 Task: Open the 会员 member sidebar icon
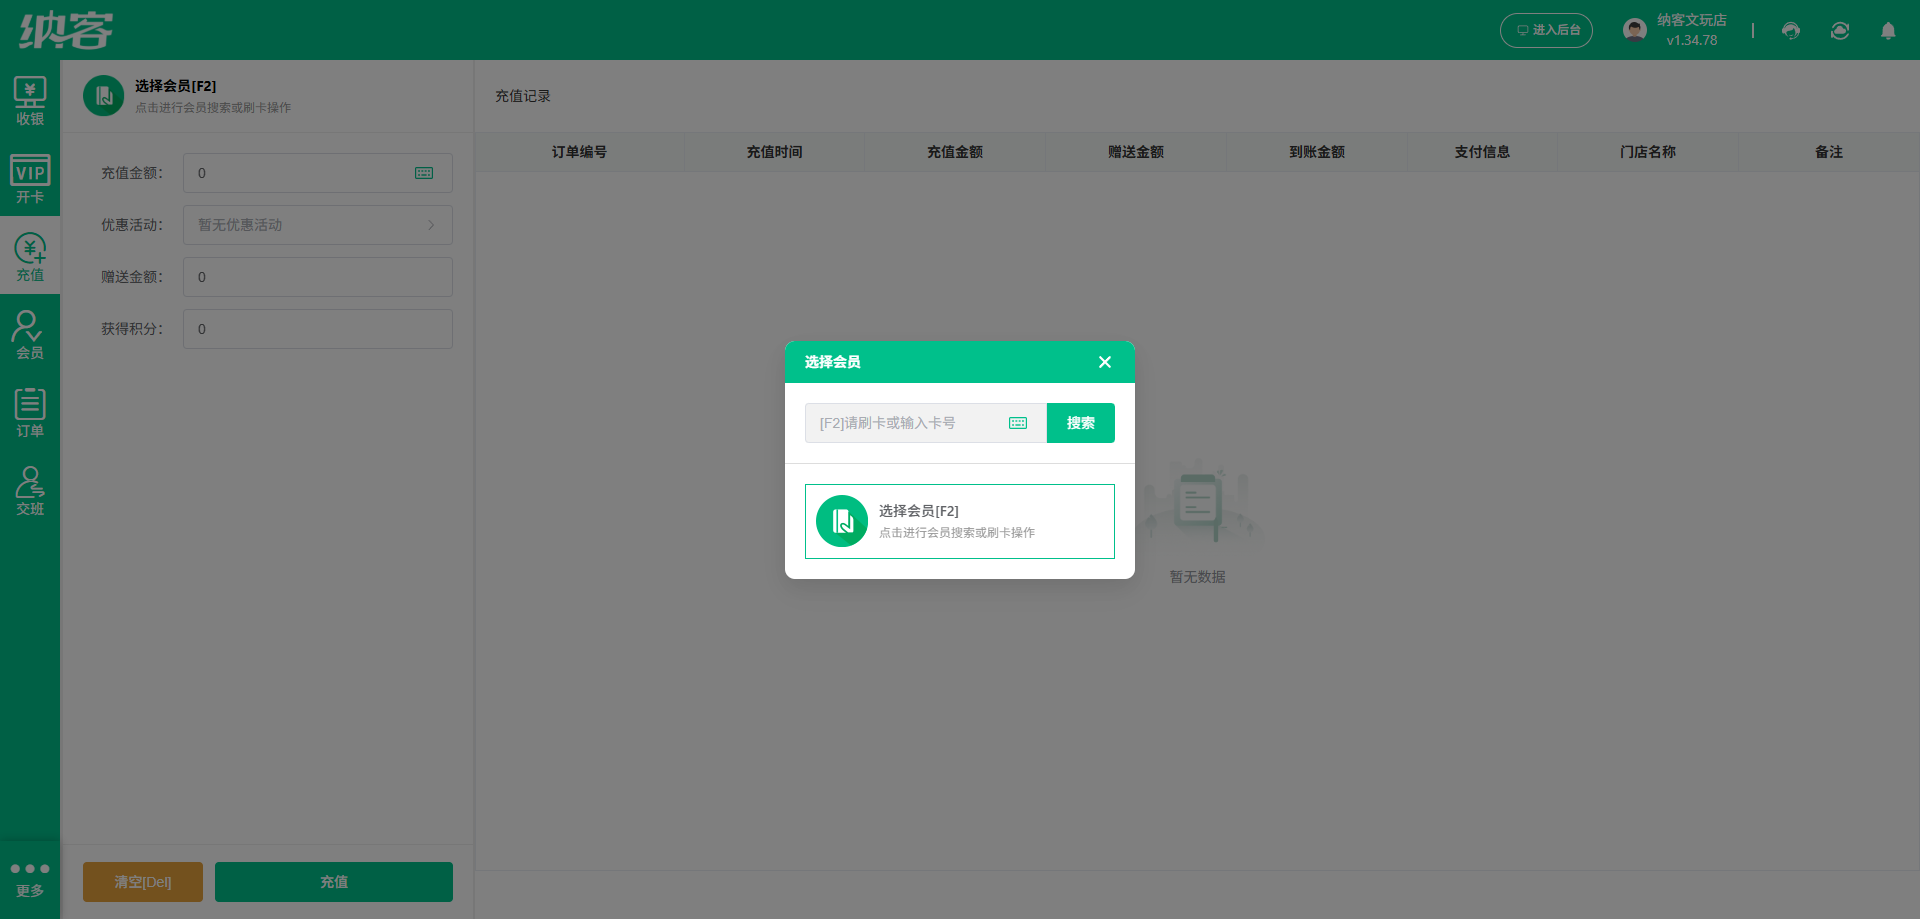point(30,335)
